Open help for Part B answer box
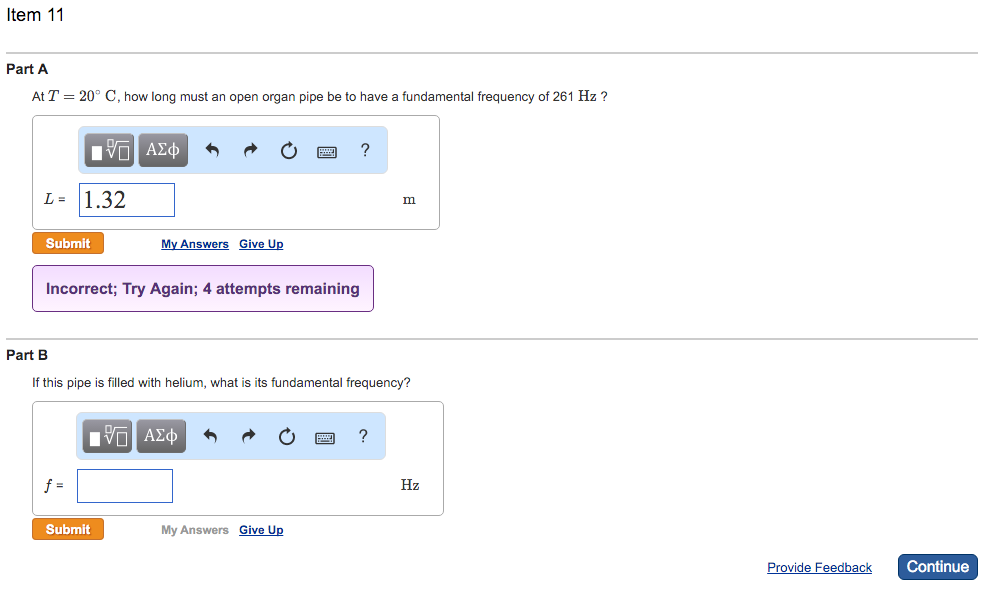Screen dimensions: 996x608 click(363, 437)
